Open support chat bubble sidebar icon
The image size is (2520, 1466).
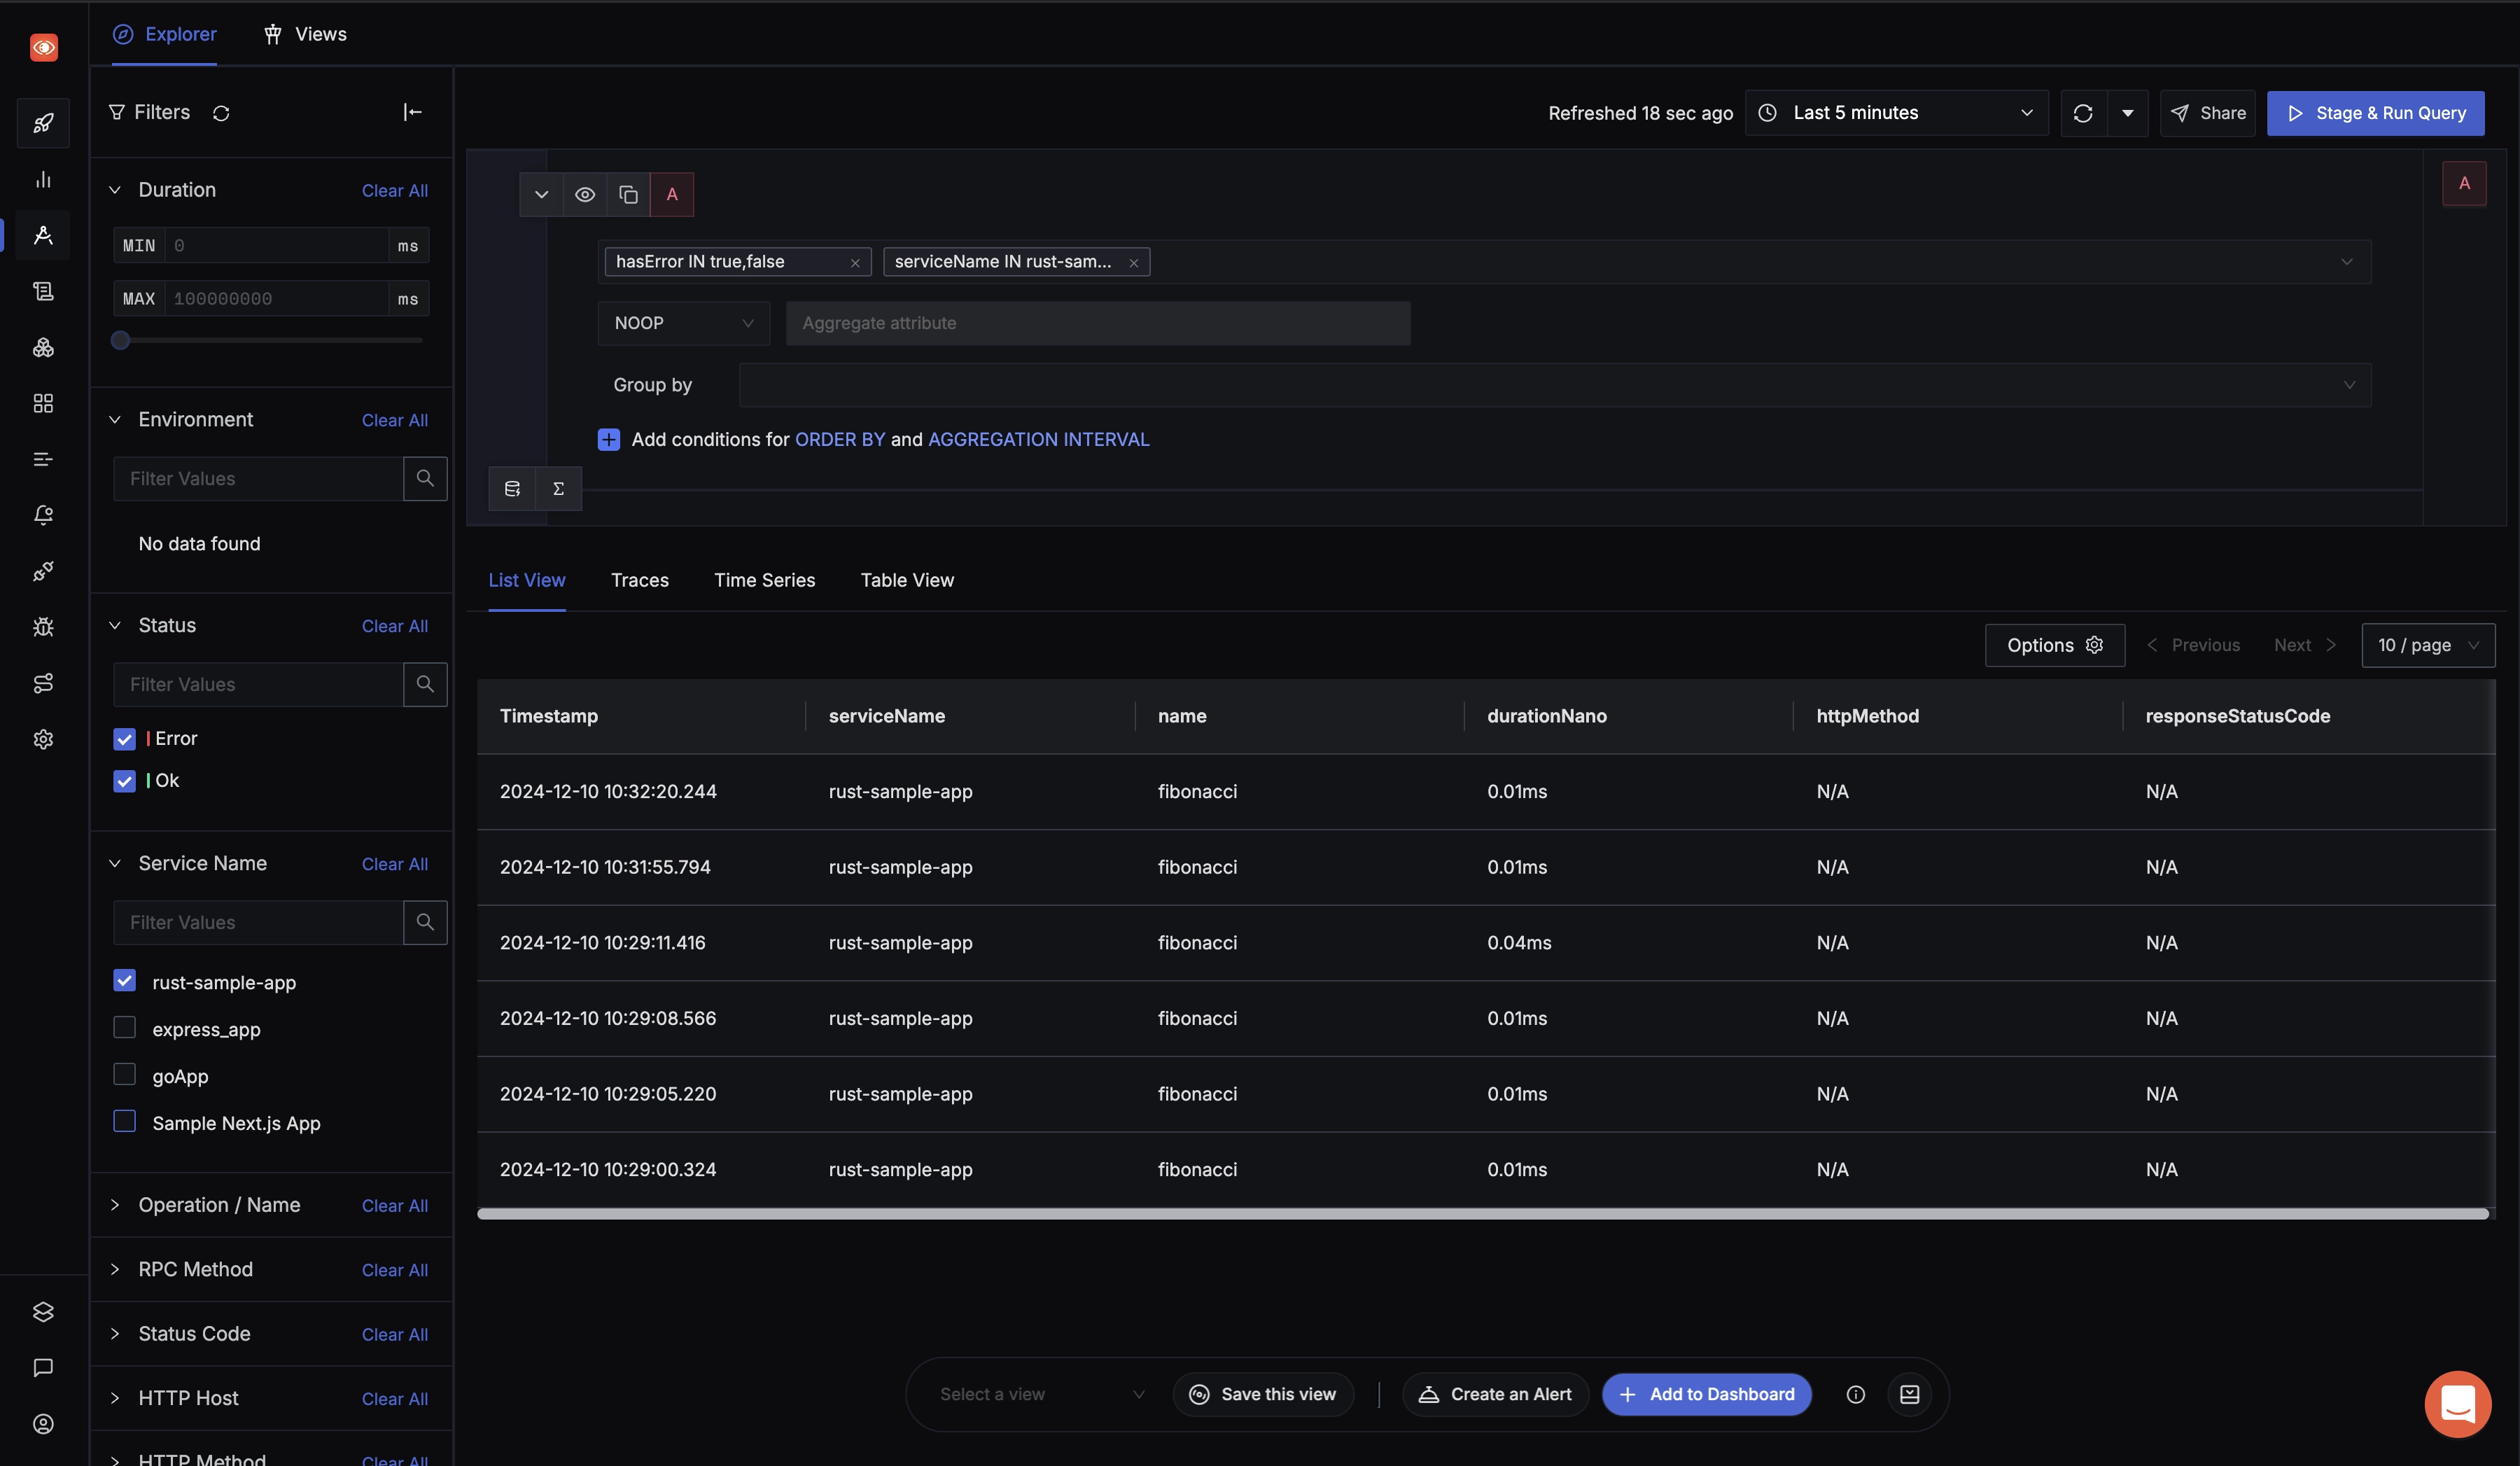point(43,1368)
